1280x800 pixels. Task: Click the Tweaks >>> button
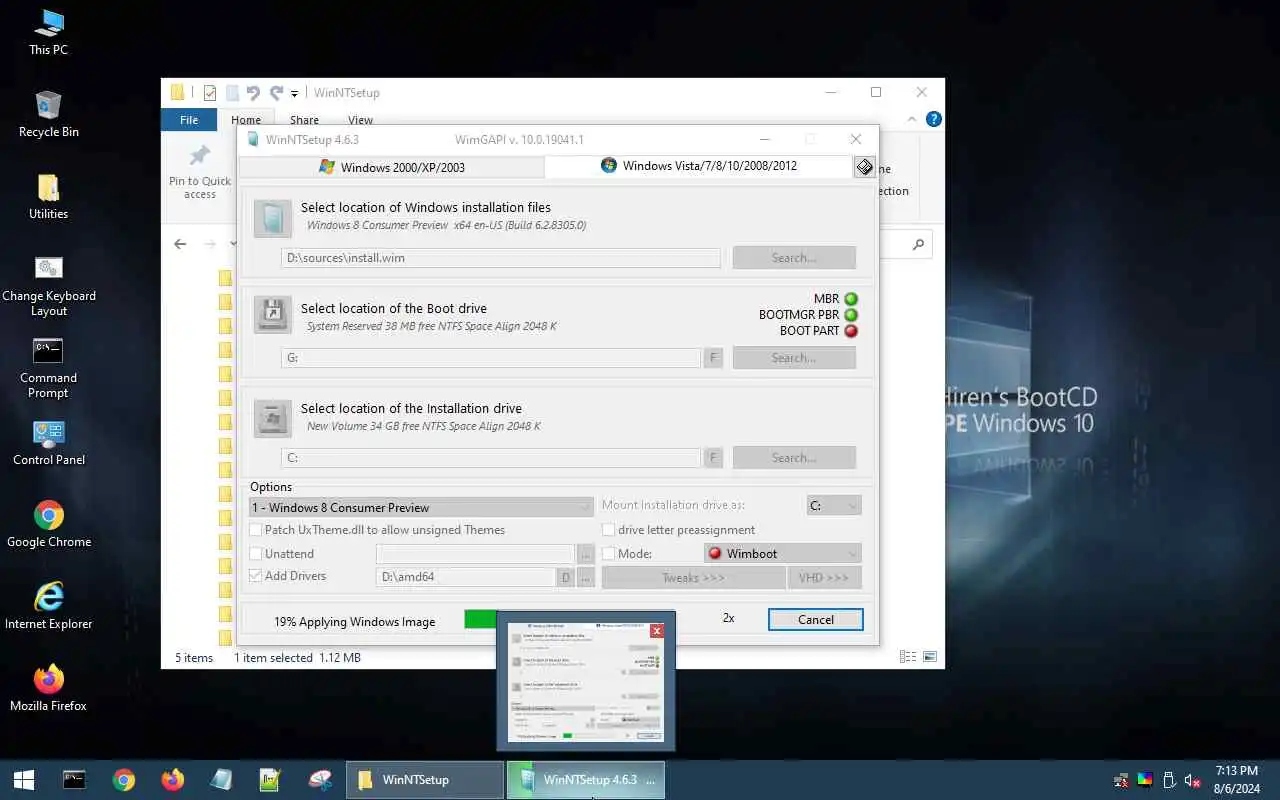point(694,578)
